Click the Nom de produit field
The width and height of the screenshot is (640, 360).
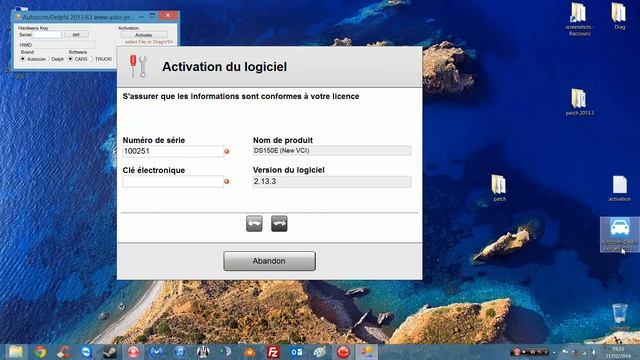332,151
